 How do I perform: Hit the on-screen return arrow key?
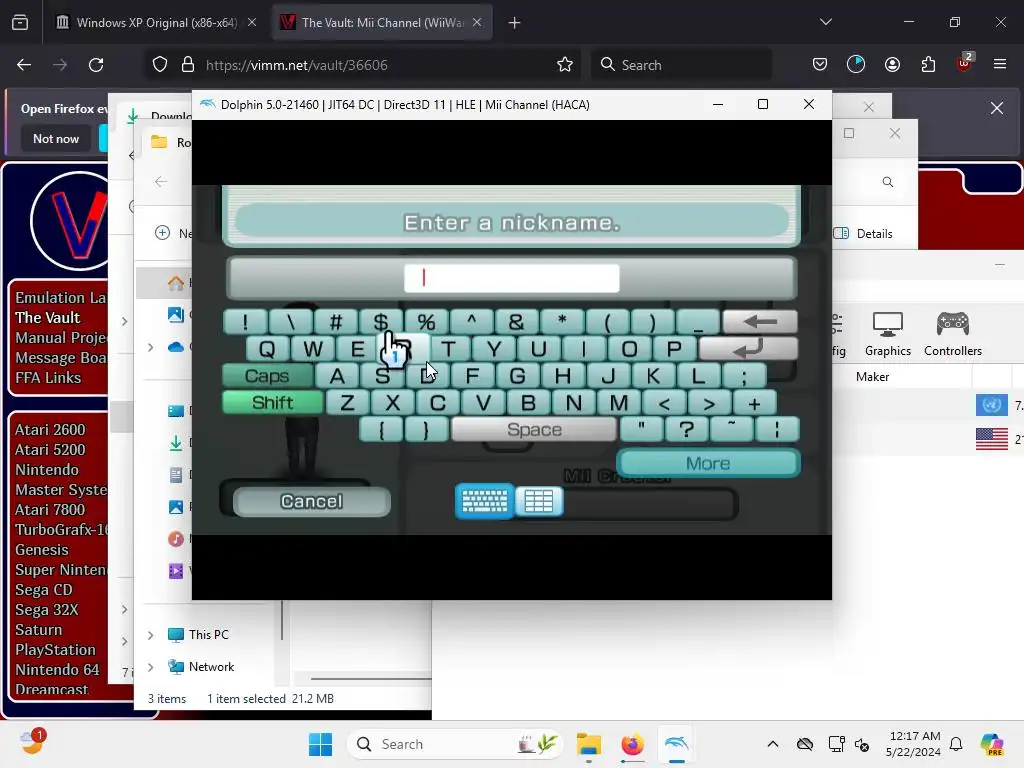(x=748, y=349)
